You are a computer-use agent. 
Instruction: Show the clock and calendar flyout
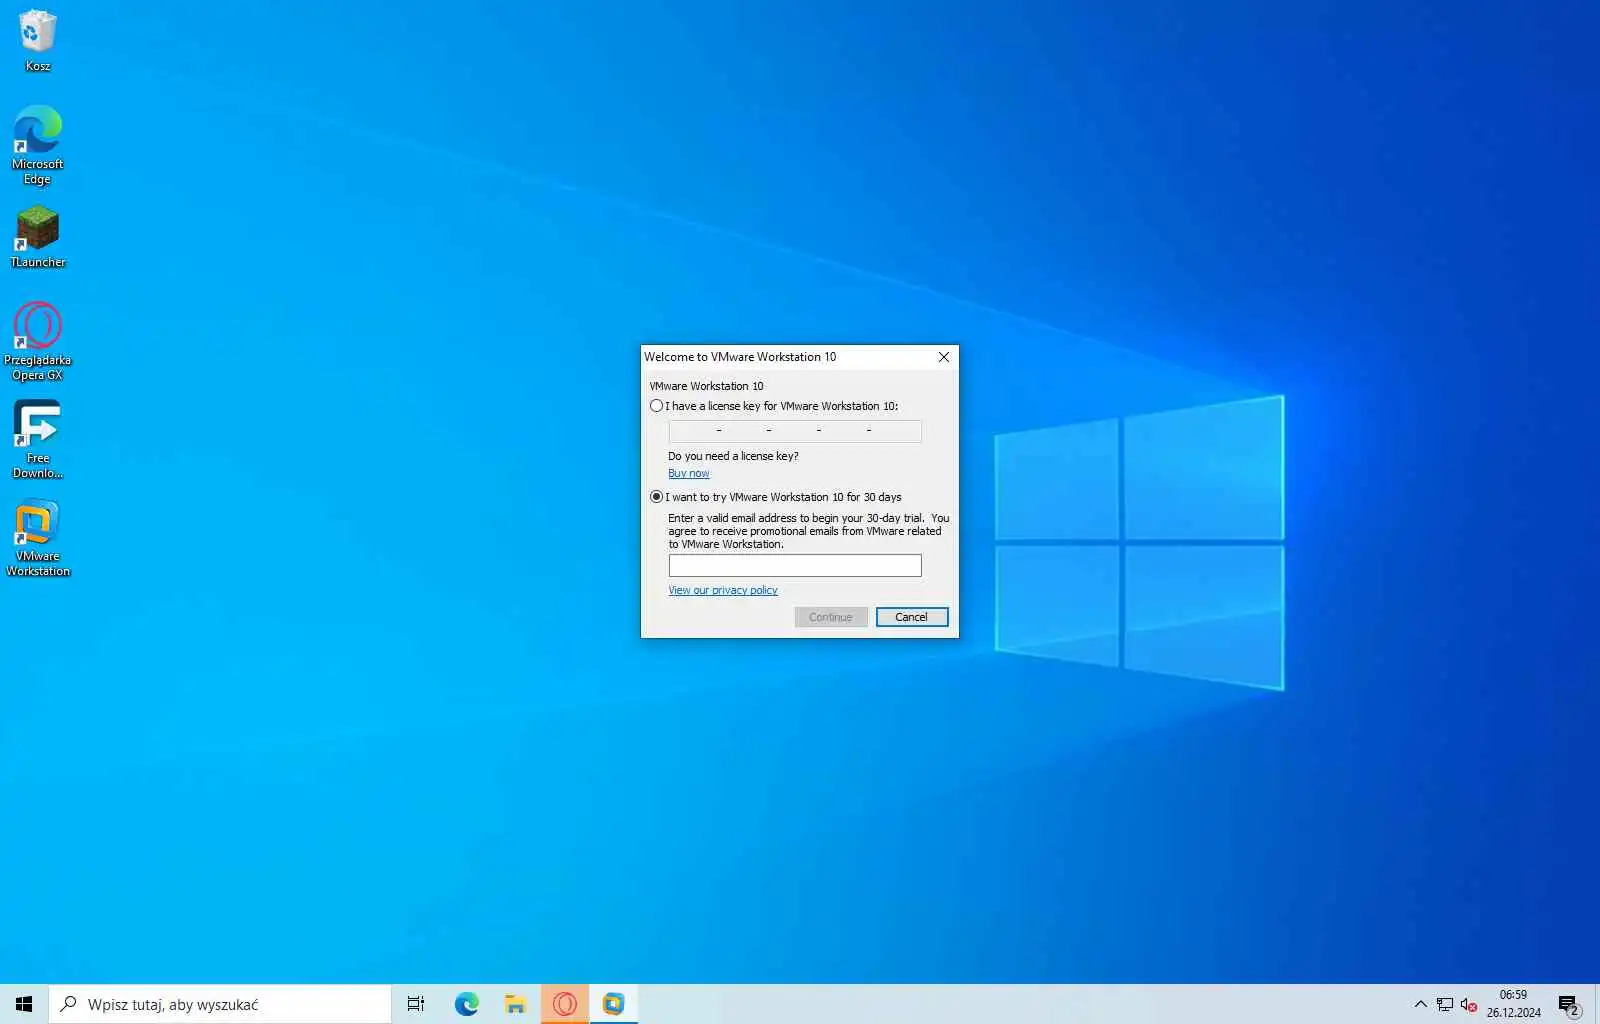pyautogui.click(x=1513, y=1004)
